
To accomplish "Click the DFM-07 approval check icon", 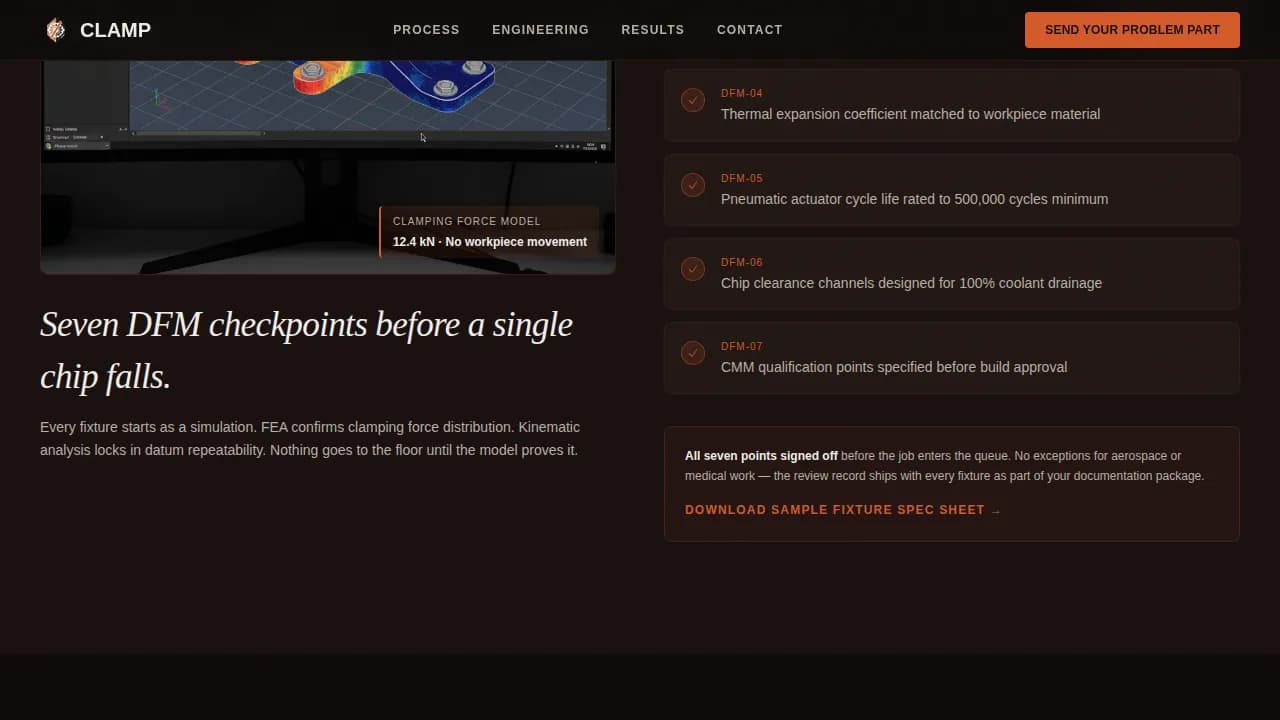I will tap(693, 353).
